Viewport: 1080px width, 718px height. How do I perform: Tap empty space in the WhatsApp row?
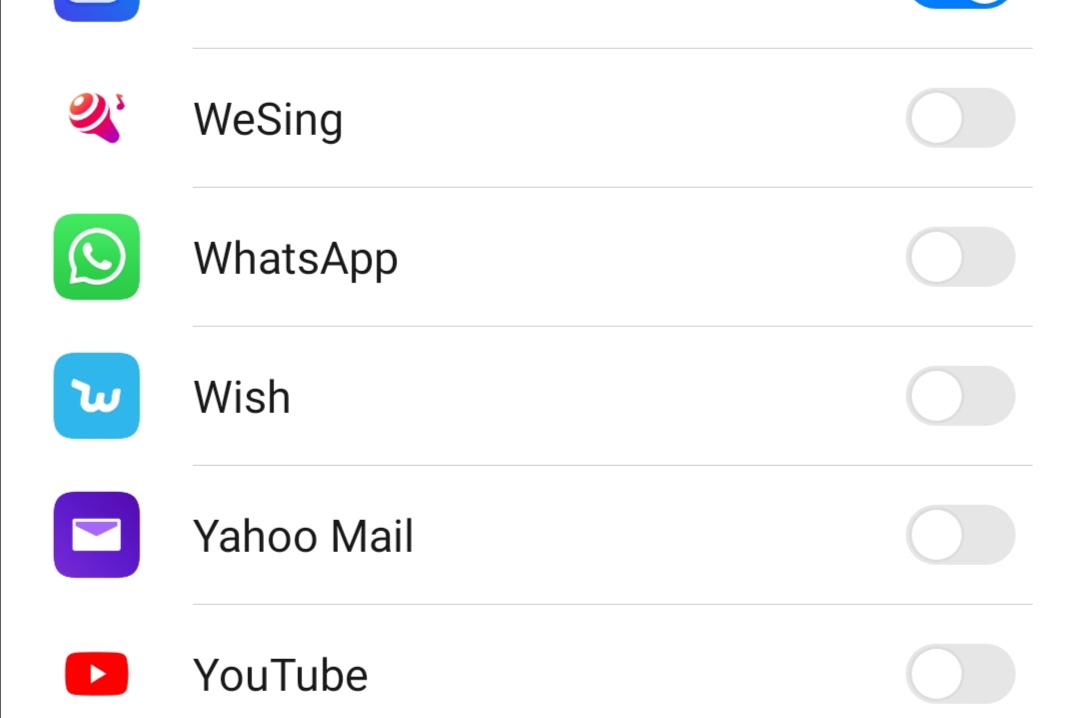650,257
